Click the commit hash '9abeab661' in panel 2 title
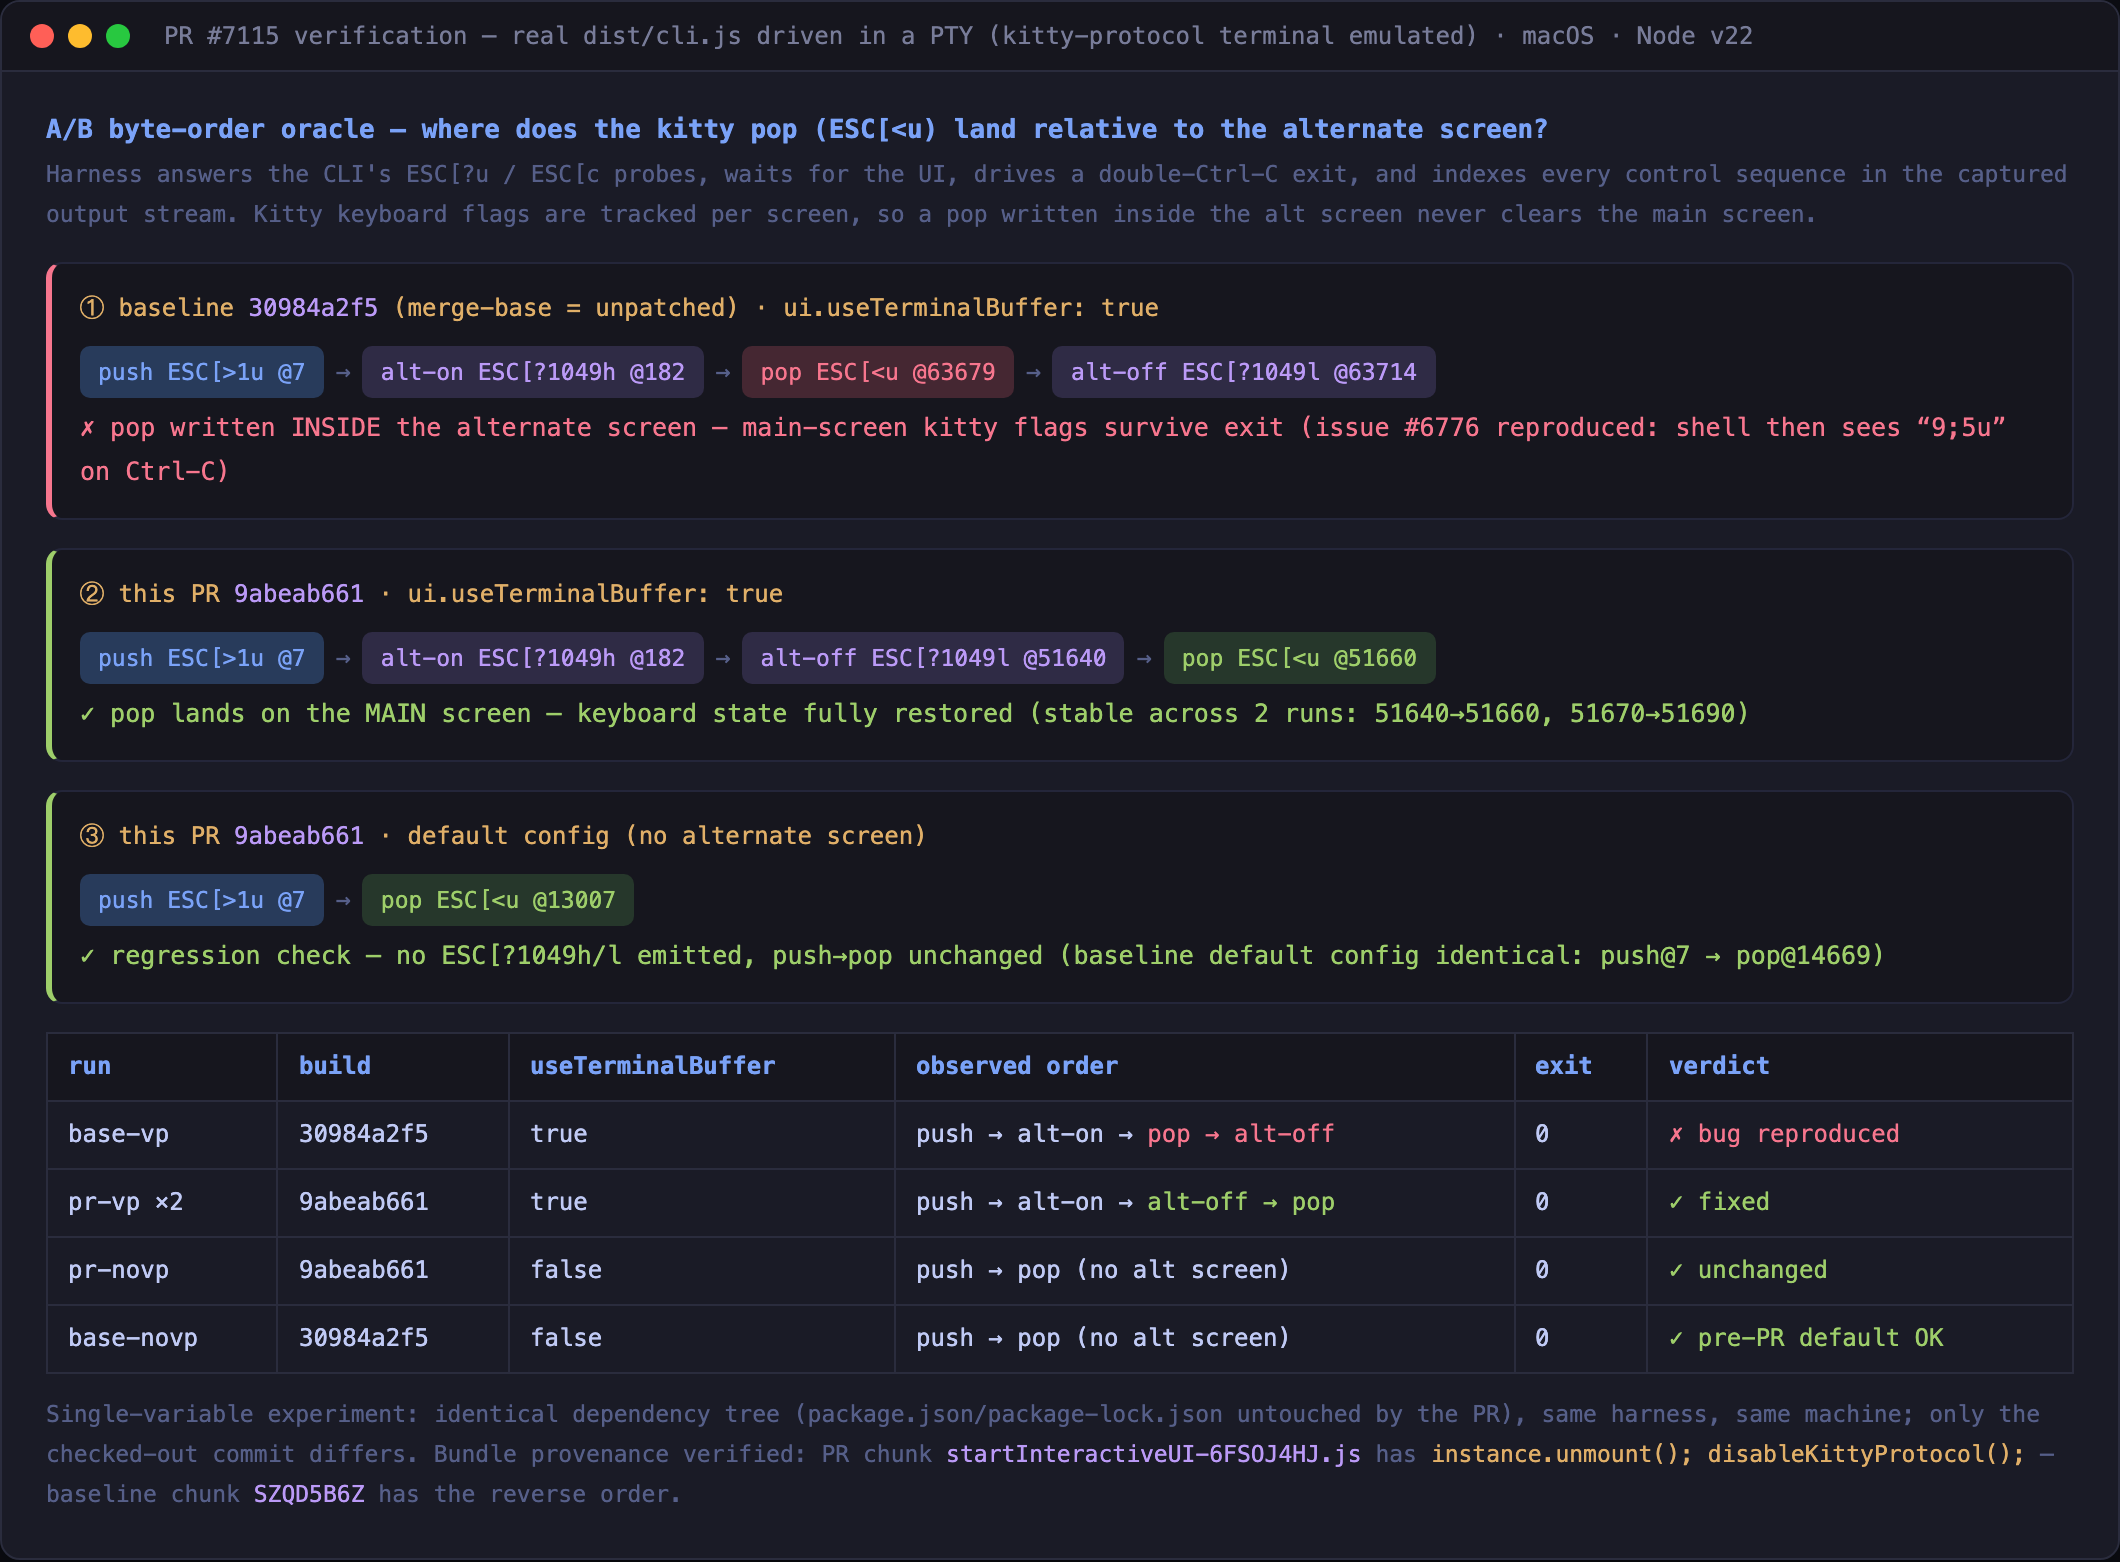 [299, 594]
